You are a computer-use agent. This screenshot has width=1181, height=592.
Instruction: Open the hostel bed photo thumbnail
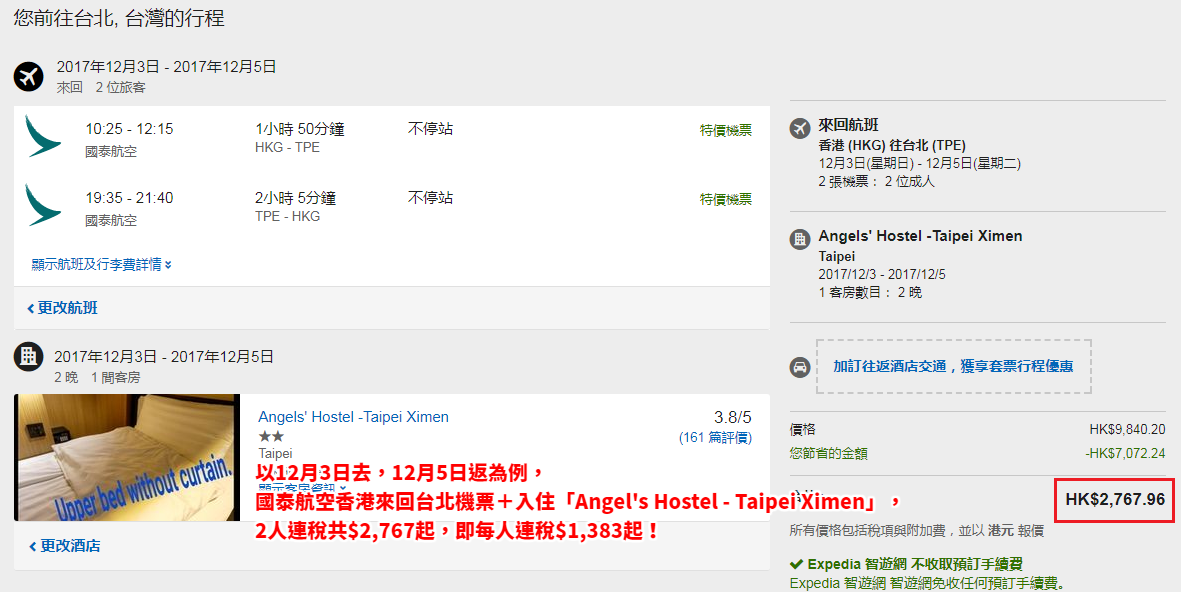click(127, 457)
